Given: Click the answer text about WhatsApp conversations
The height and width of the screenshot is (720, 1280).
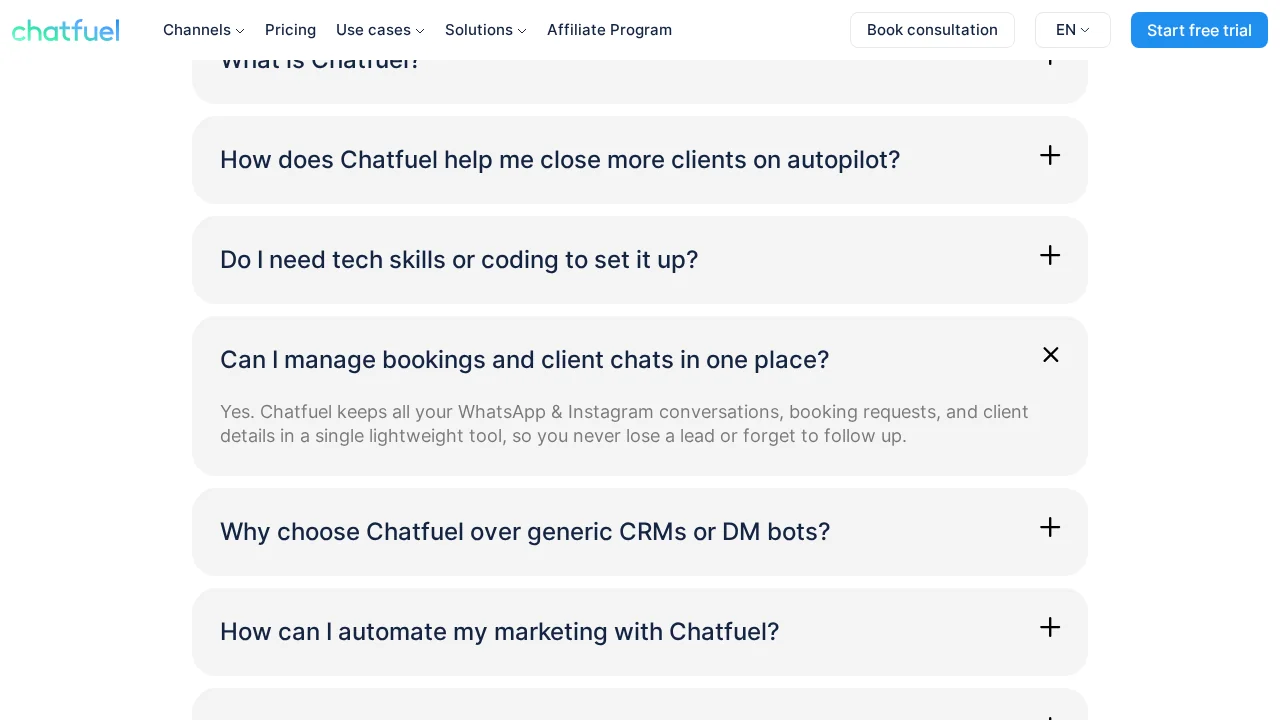Looking at the screenshot, I should coord(624,424).
